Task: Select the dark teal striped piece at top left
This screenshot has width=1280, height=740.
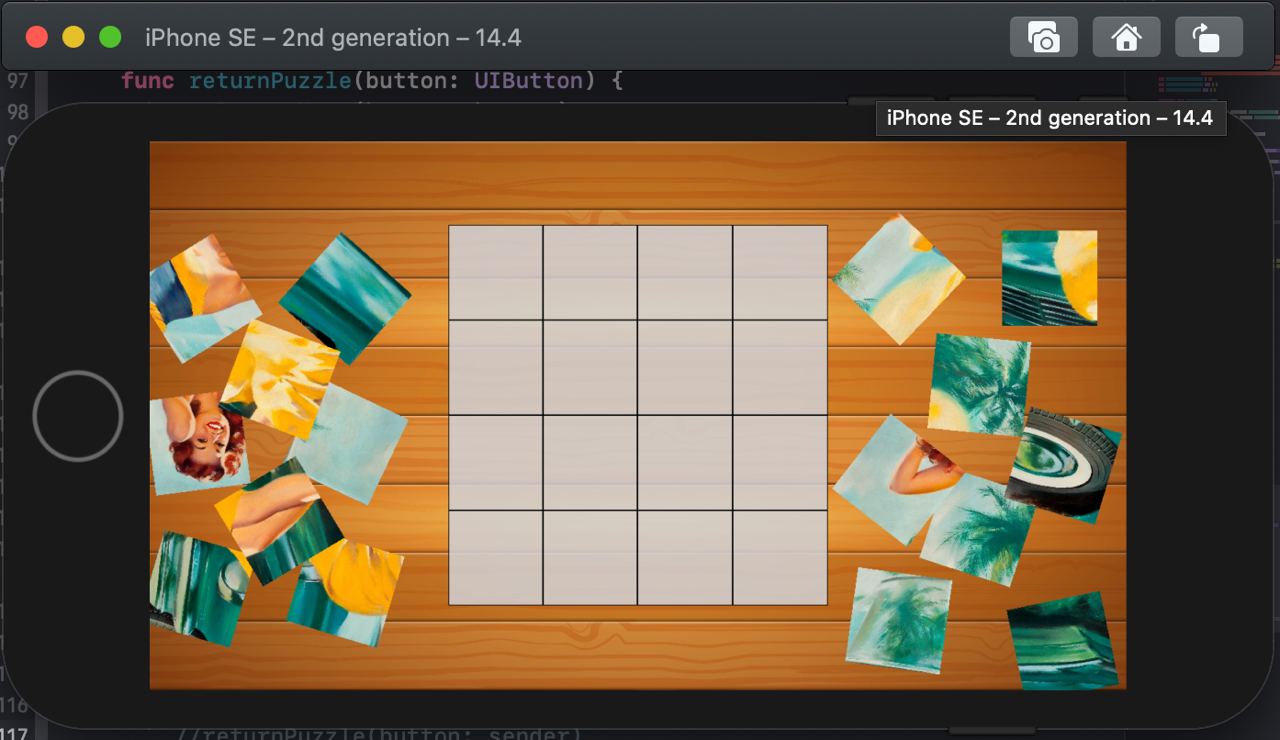Action: pos(345,298)
